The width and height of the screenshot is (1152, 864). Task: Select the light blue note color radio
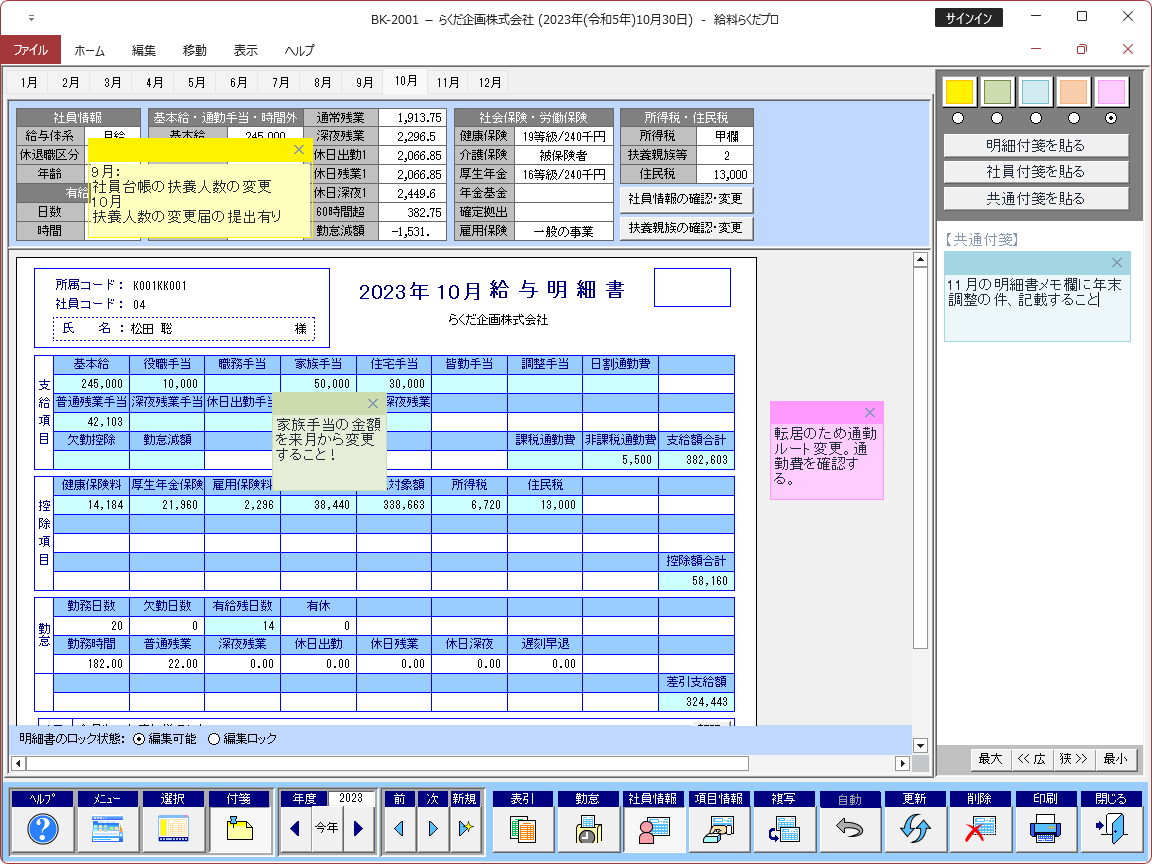tap(1035, 118)
